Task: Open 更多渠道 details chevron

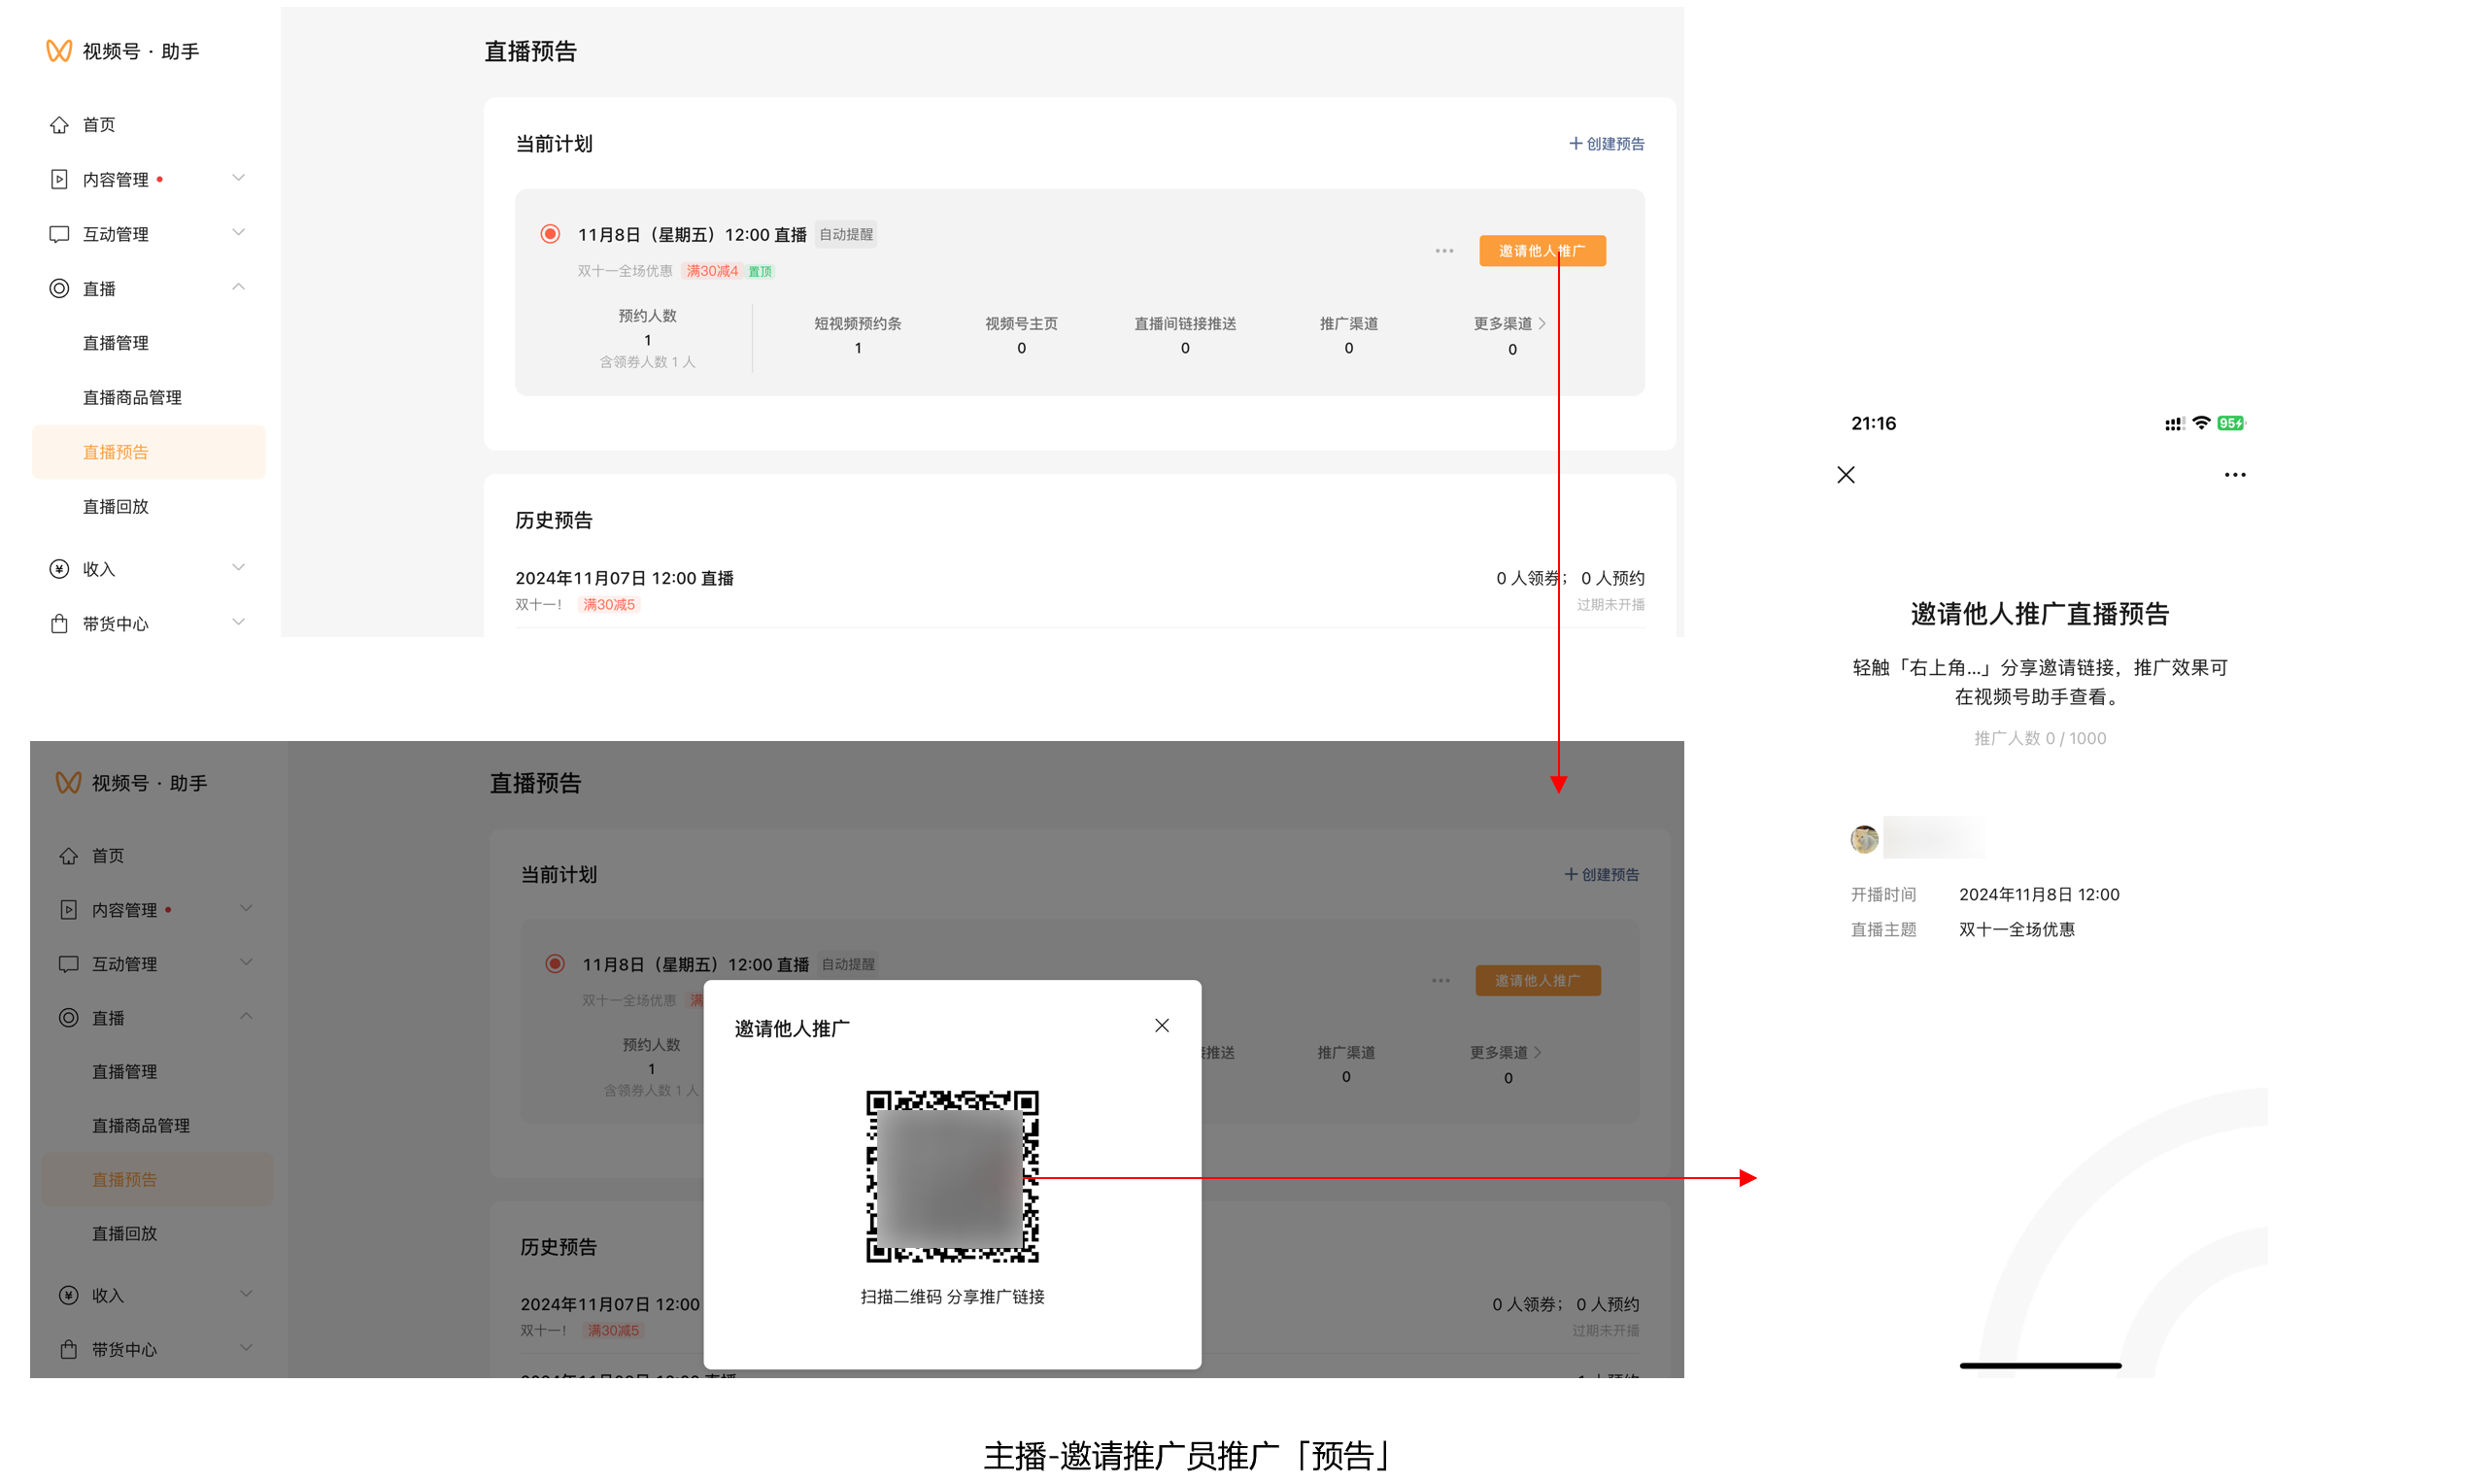Action: pos(1541,324)
